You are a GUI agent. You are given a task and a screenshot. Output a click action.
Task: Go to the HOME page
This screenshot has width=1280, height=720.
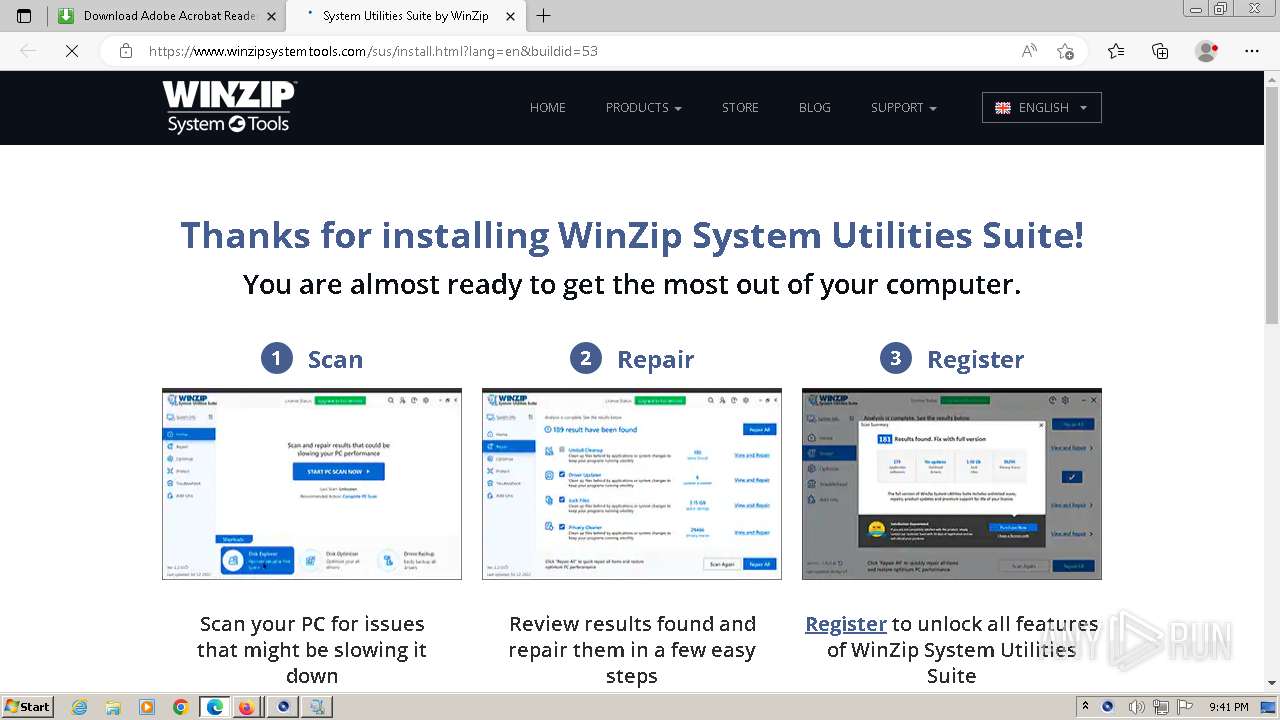coord(548,108)
